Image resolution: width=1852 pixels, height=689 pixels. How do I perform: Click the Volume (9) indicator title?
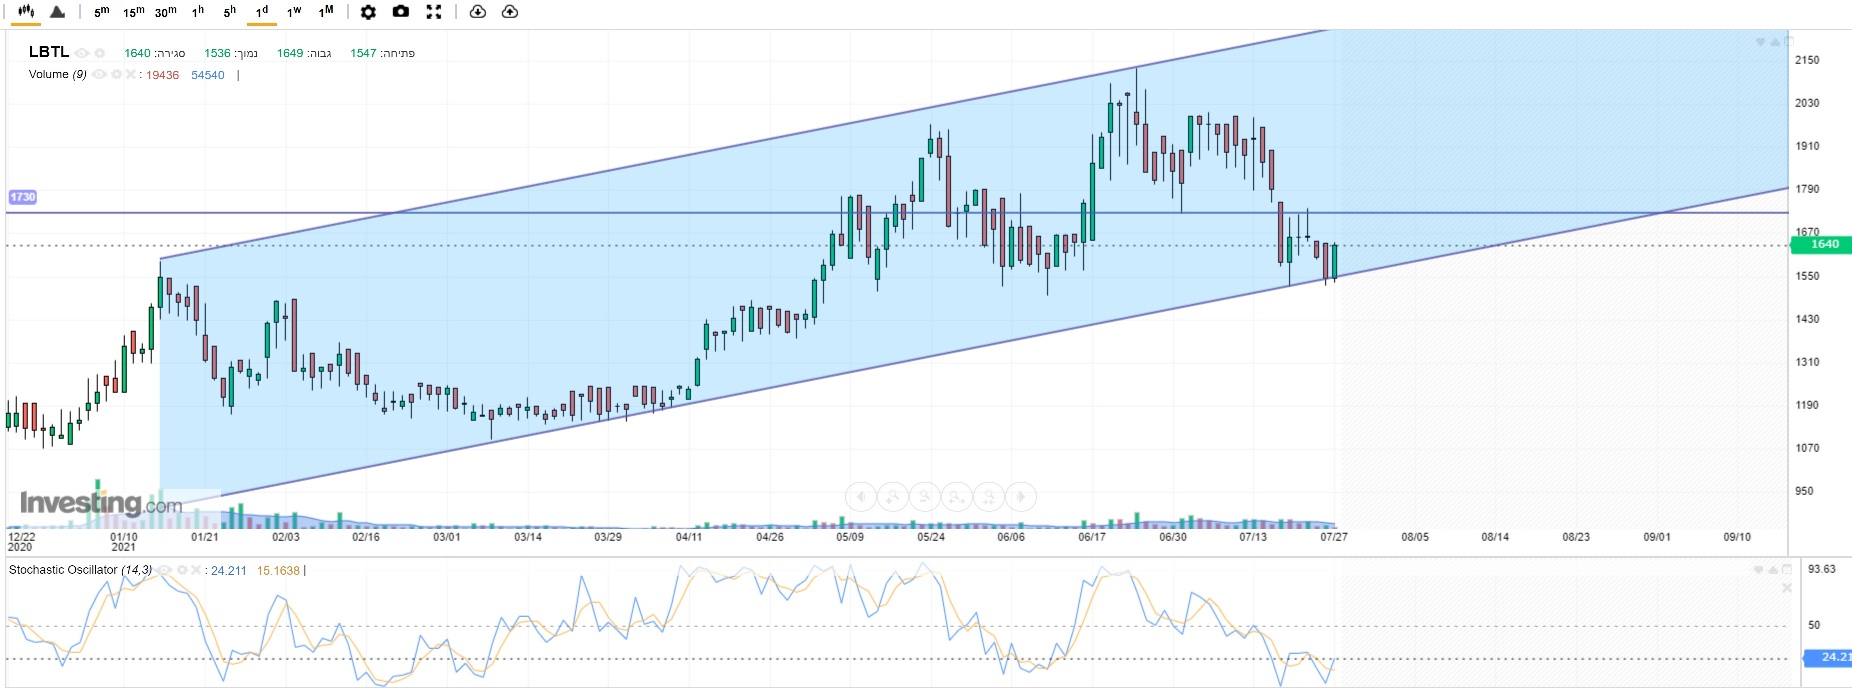coord(58,75)
